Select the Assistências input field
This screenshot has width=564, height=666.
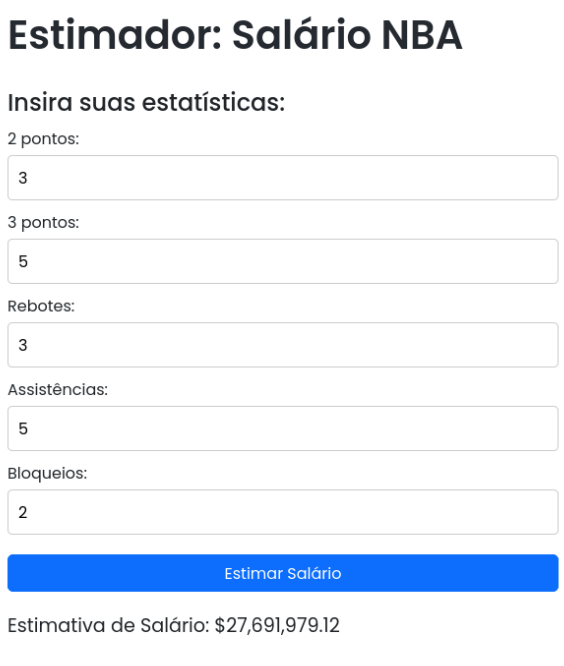point(283,428)
